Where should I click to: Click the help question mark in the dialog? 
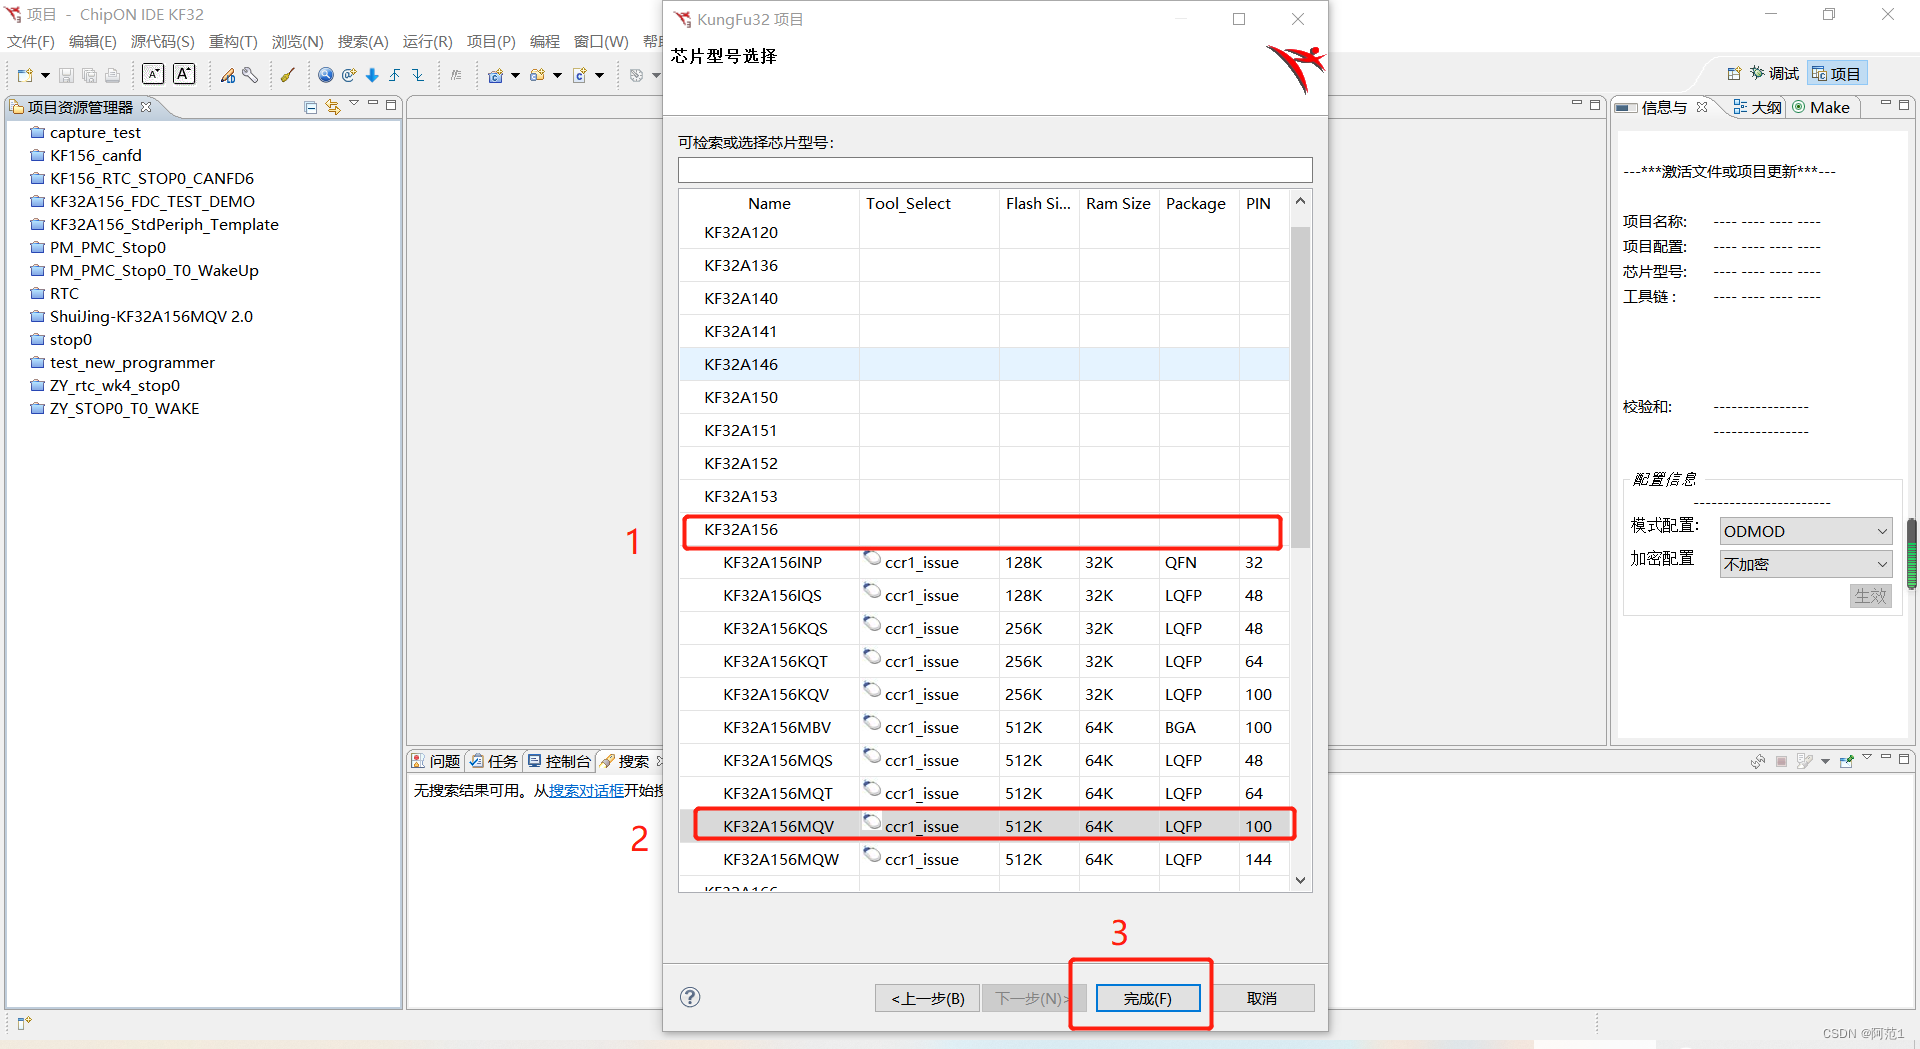coord(690,997)
